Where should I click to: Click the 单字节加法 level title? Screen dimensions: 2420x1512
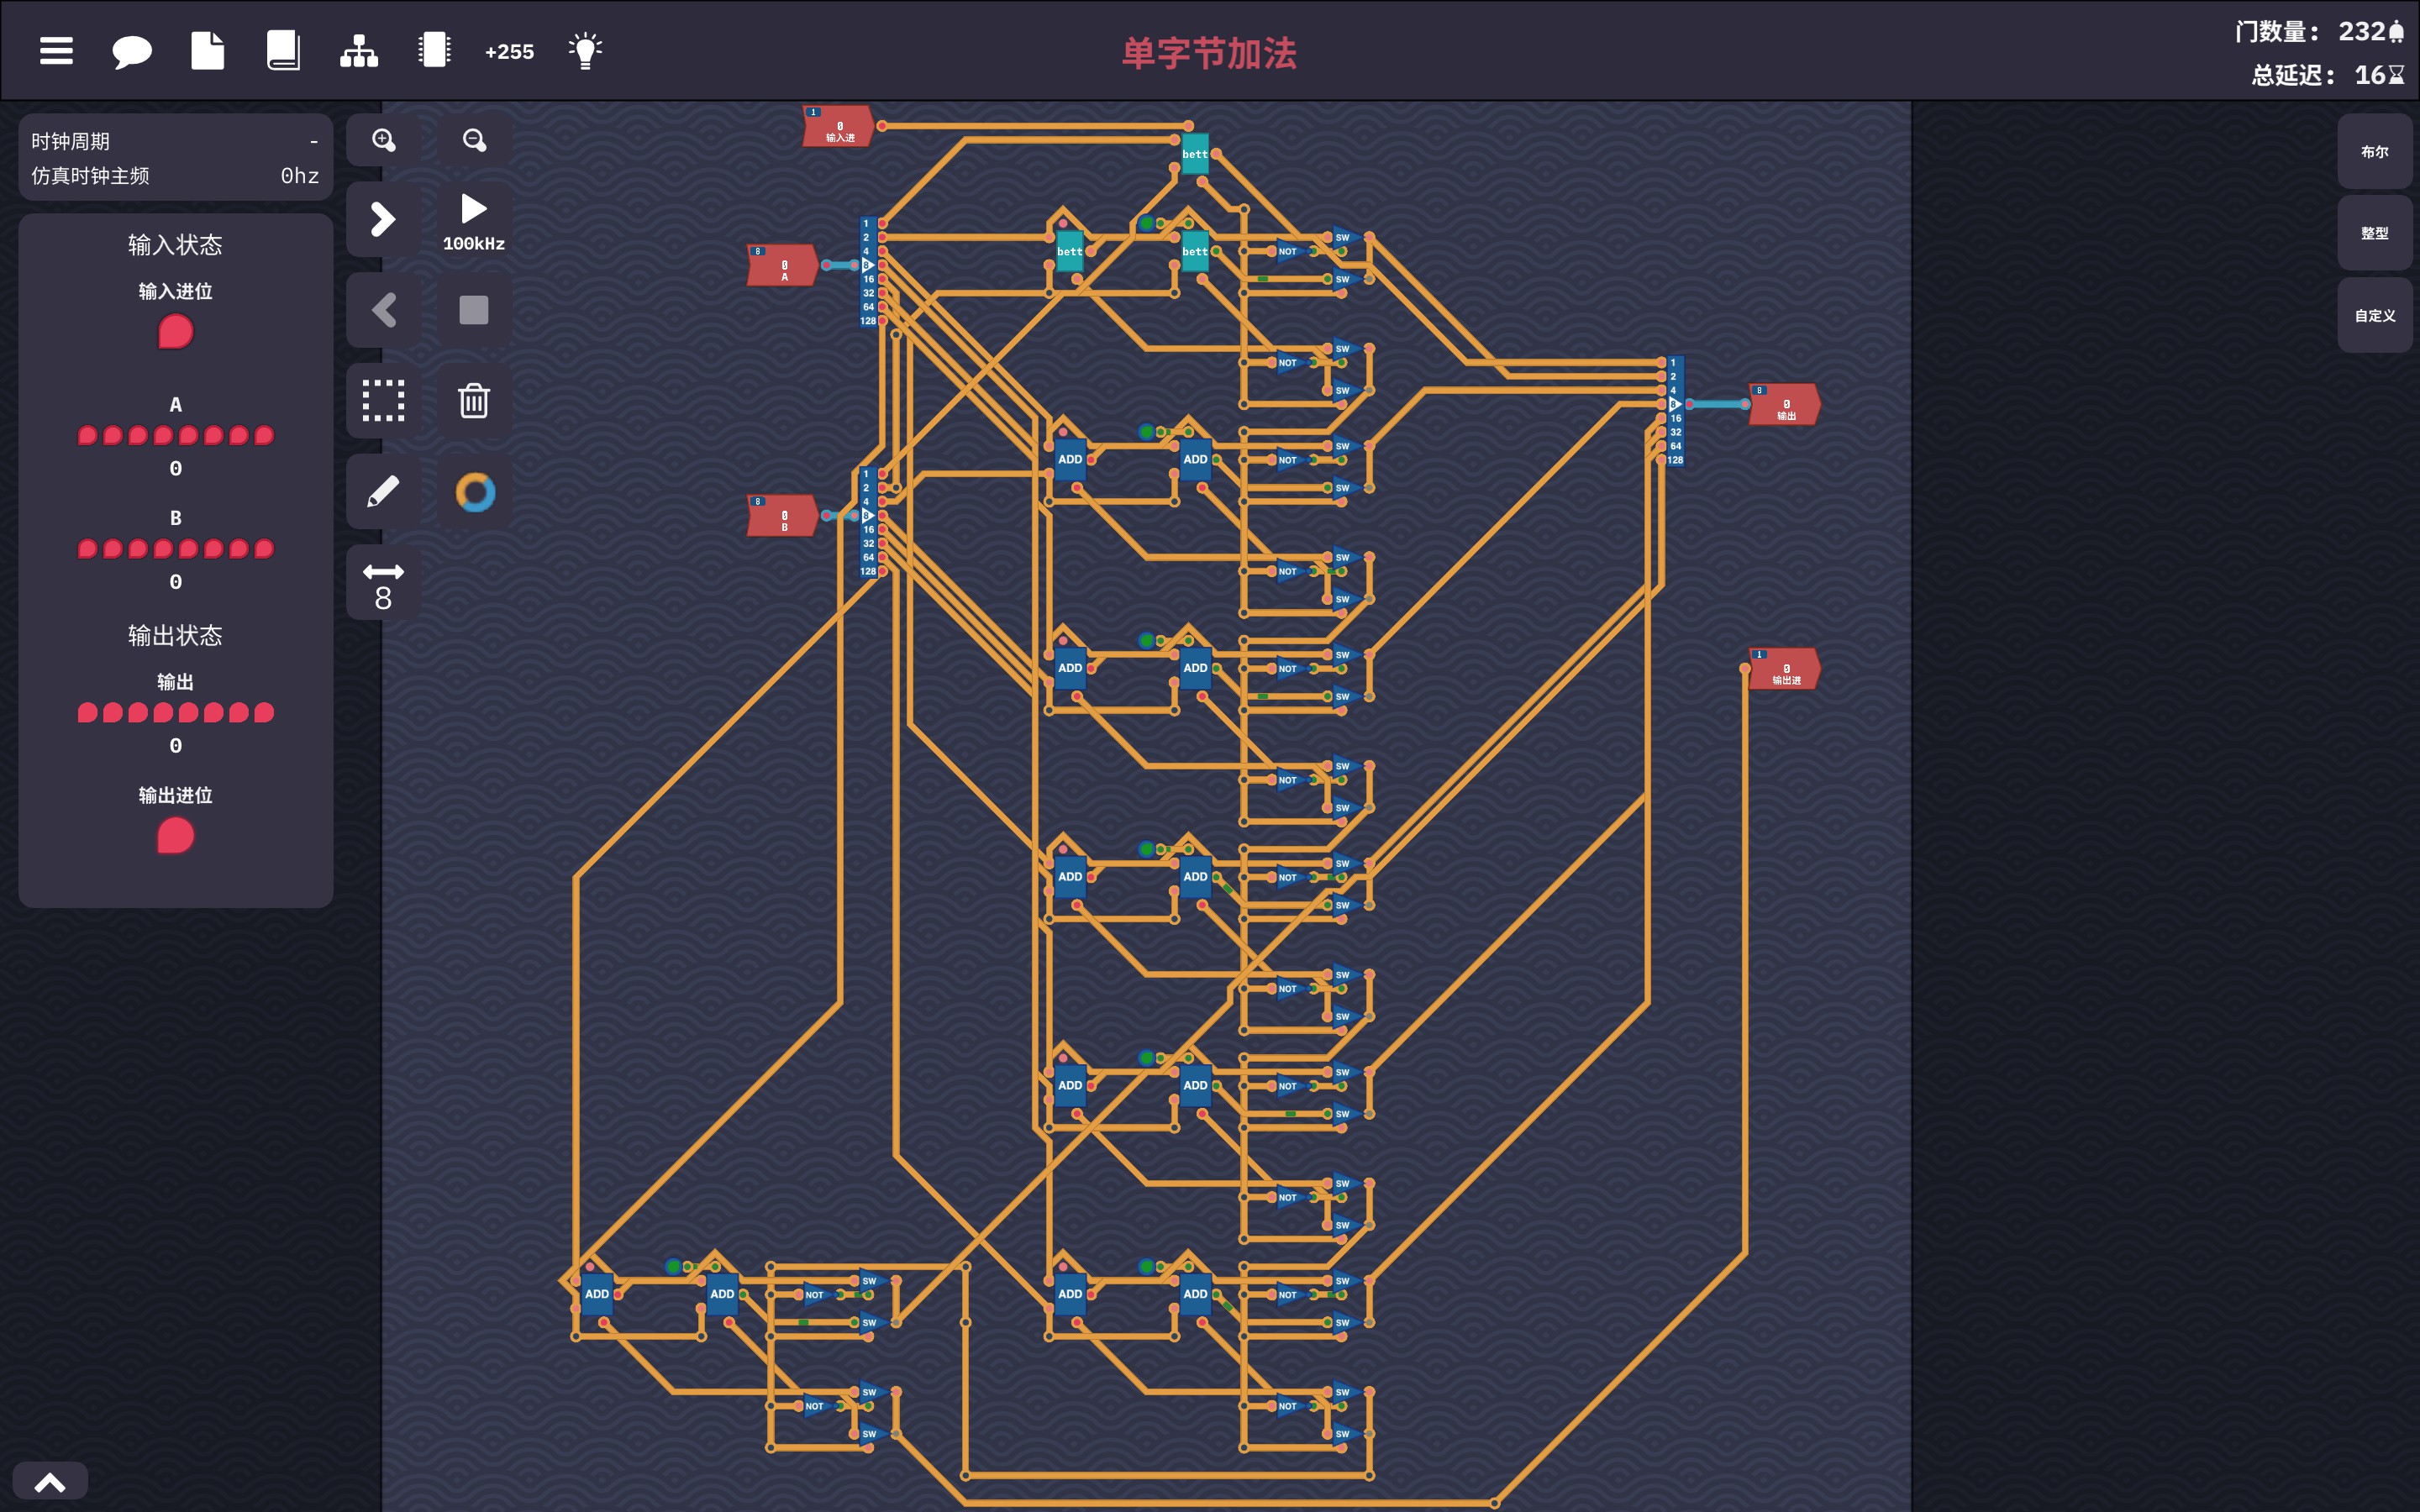(x=1209, y=53)
